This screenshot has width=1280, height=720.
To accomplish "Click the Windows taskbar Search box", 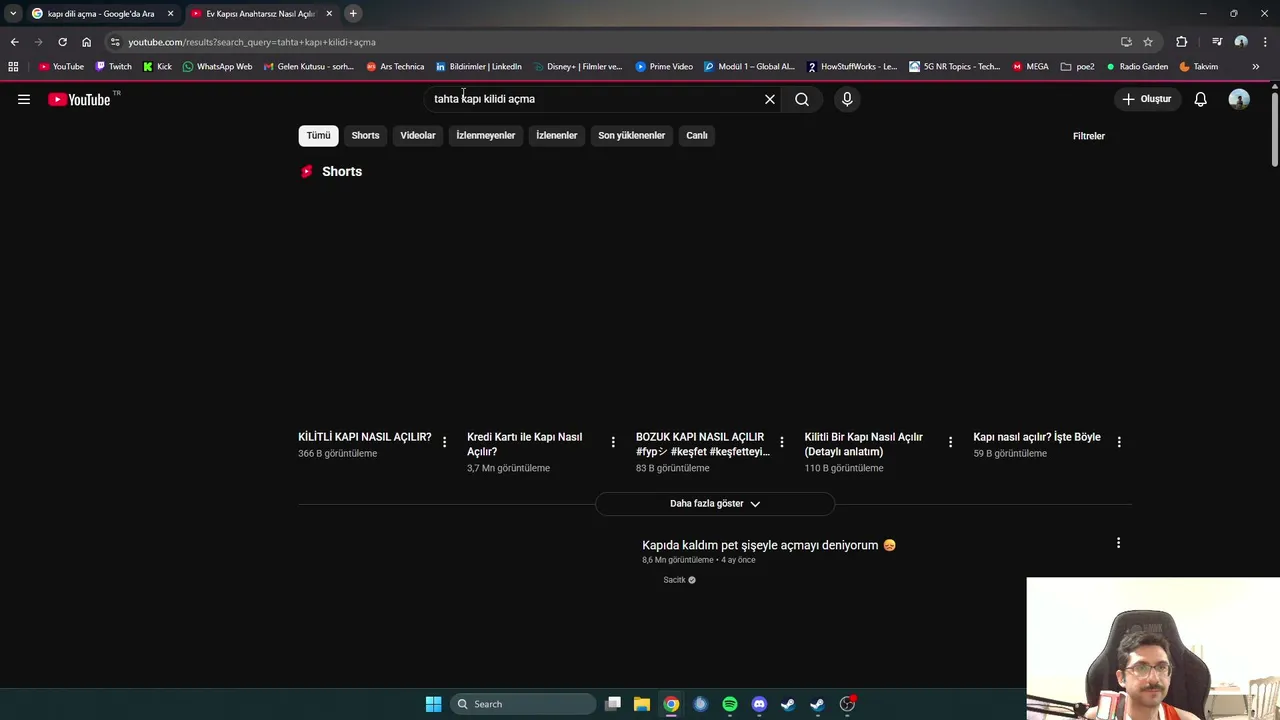I will point(523,704).
